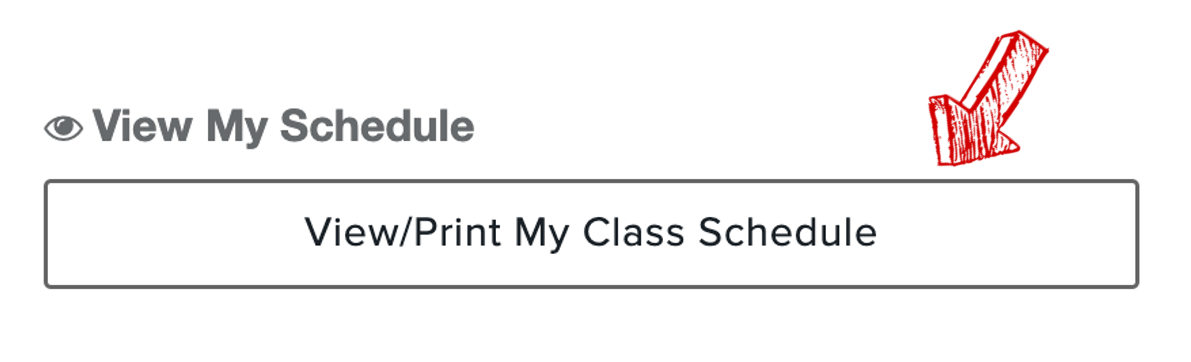1191x362 pixels.
Task: Click the shaft of the red sketch arrow
Action: [1001, 76]
